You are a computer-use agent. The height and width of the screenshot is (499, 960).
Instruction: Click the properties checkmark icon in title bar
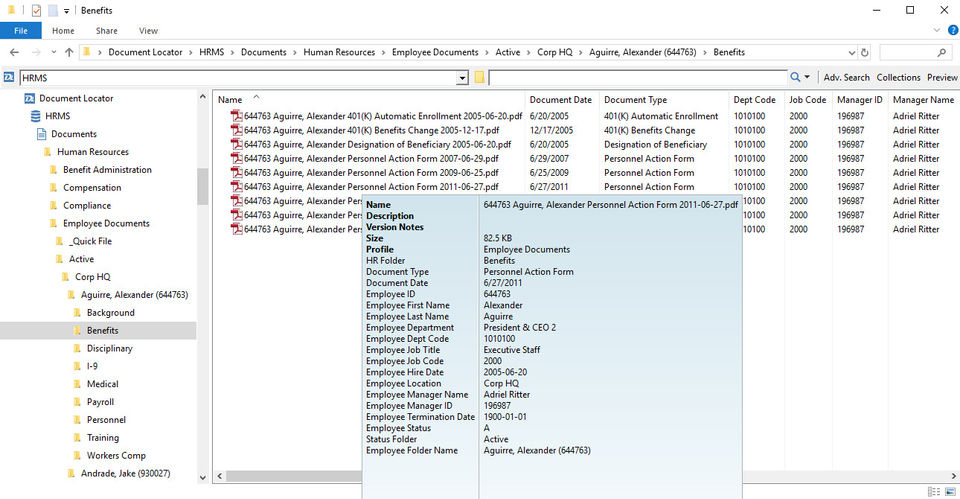(36, 10)
